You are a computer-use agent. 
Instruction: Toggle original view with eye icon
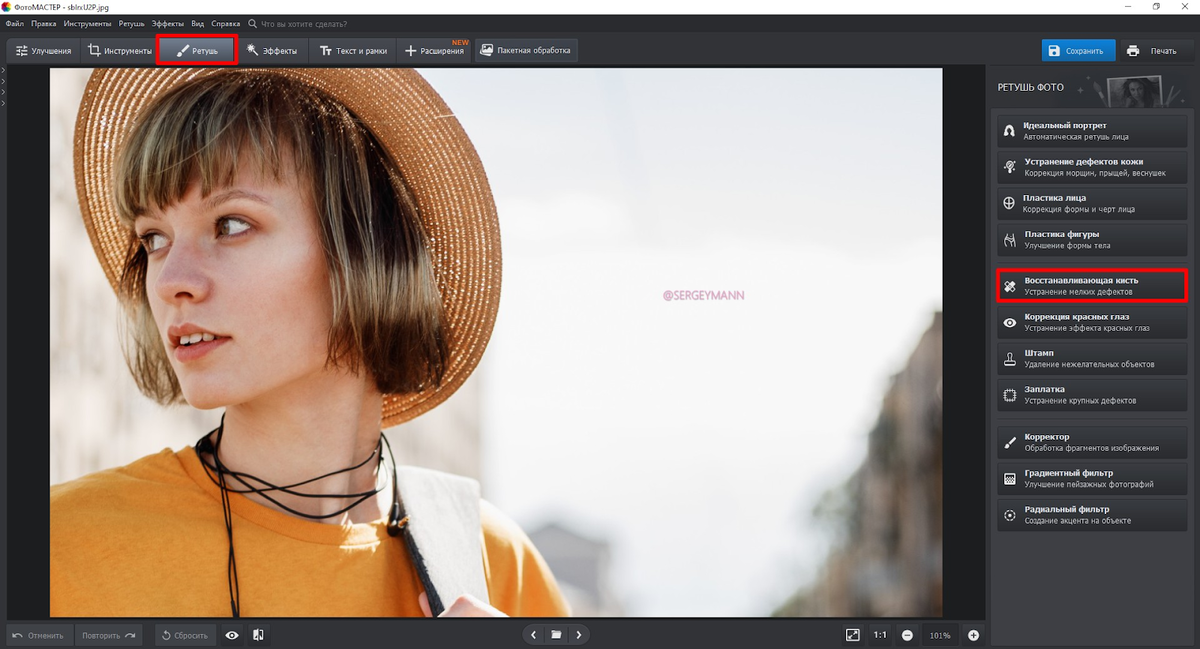[232, 635]
